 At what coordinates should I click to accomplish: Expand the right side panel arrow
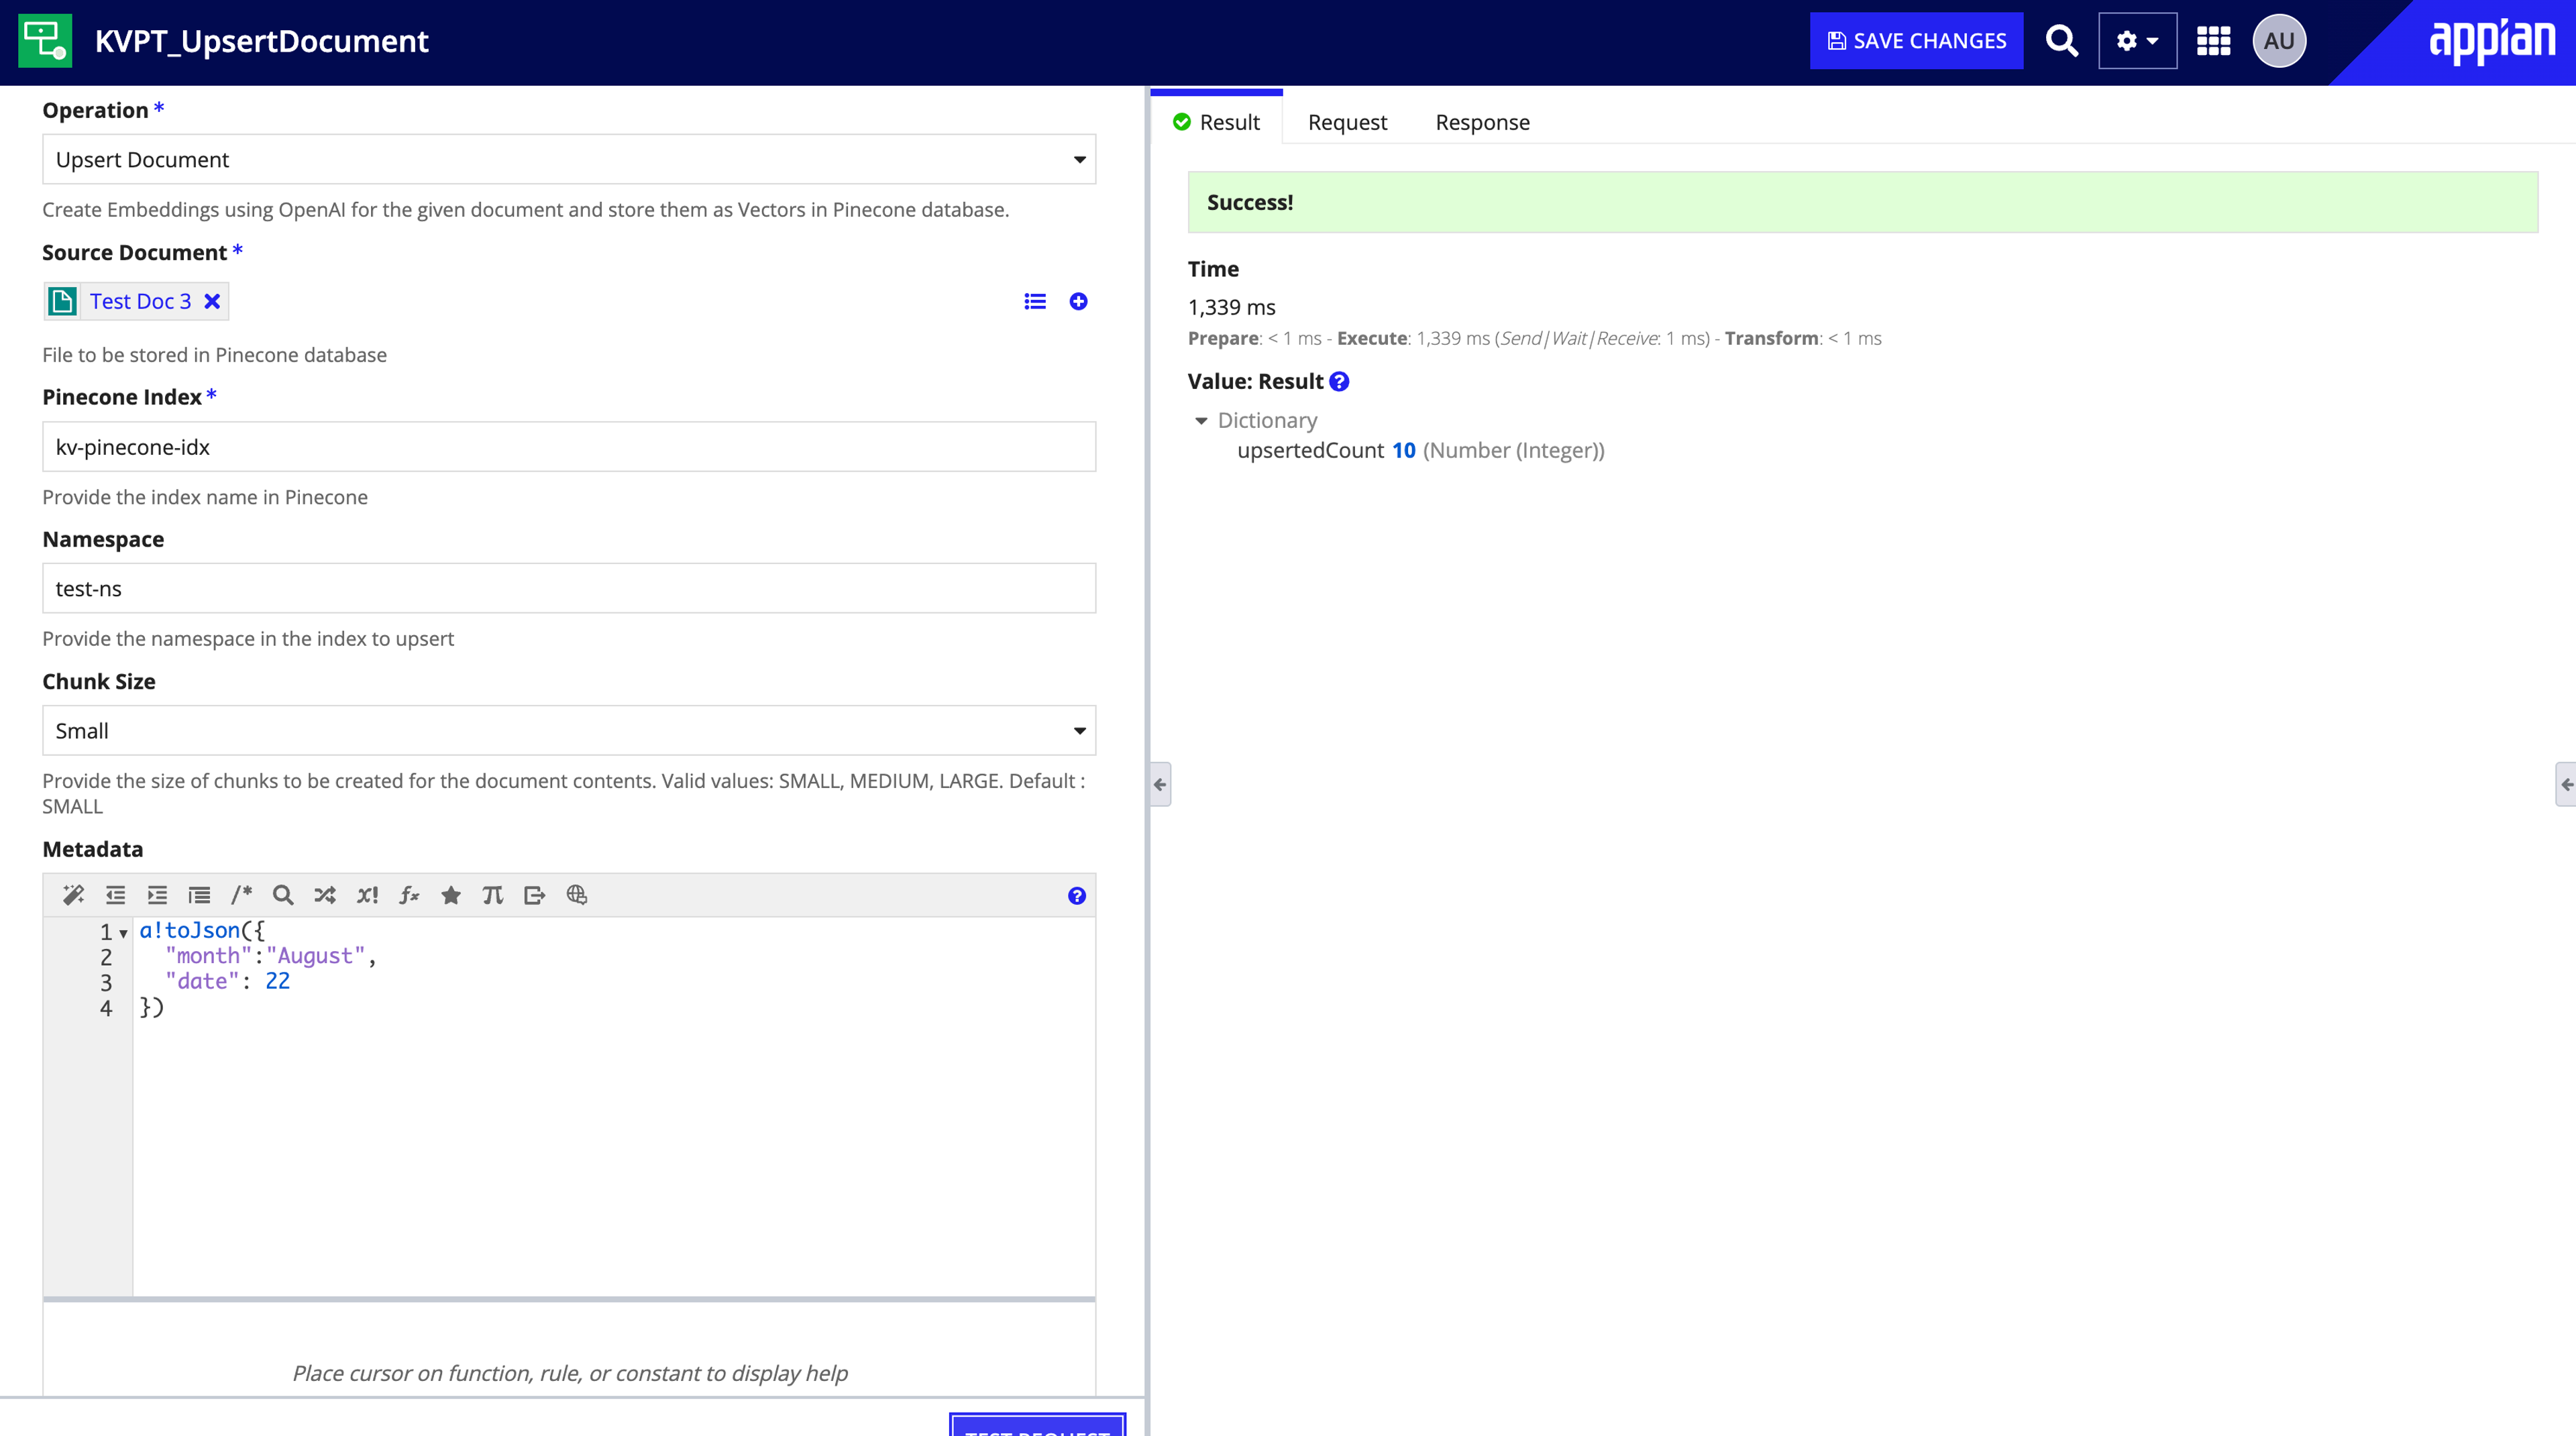click(x=2566, y=784)
